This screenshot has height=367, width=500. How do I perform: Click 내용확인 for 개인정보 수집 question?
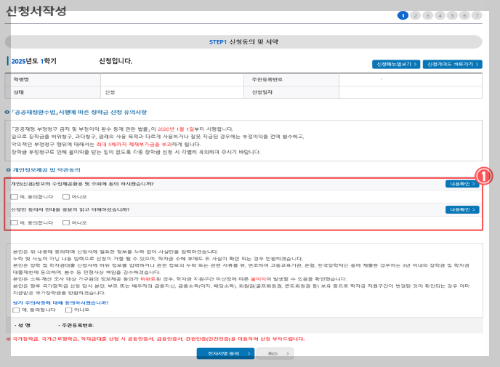pos(462,184)
